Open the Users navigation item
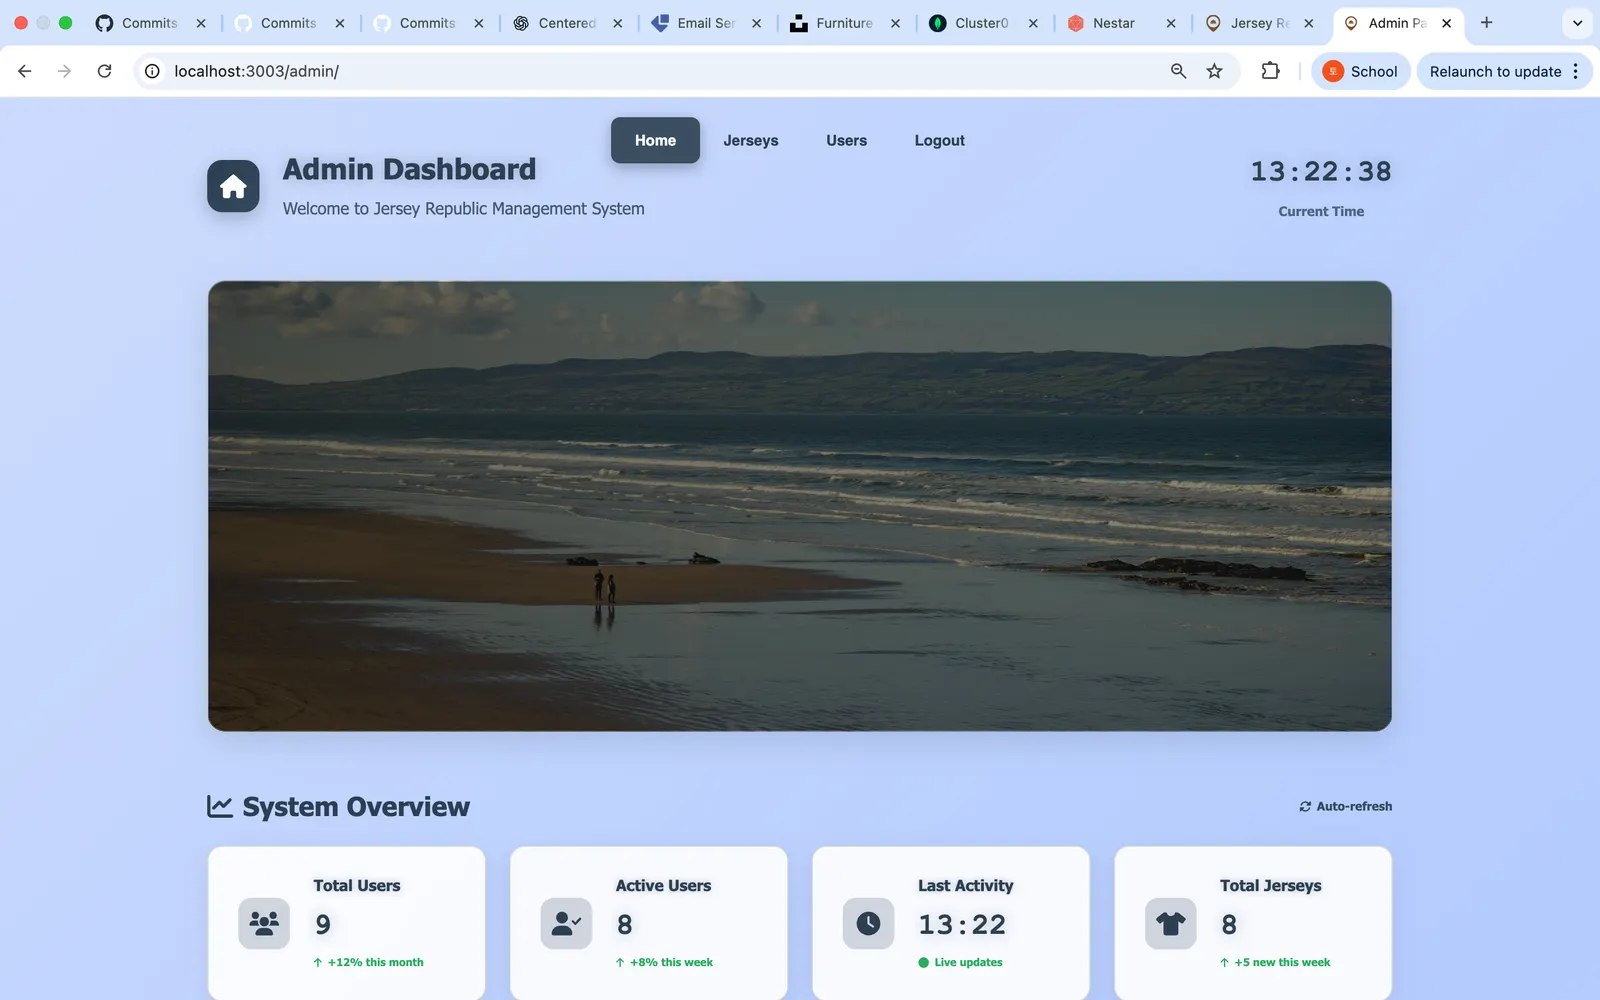Viewport: 1600px width, 1000px height. pos(846,140)
